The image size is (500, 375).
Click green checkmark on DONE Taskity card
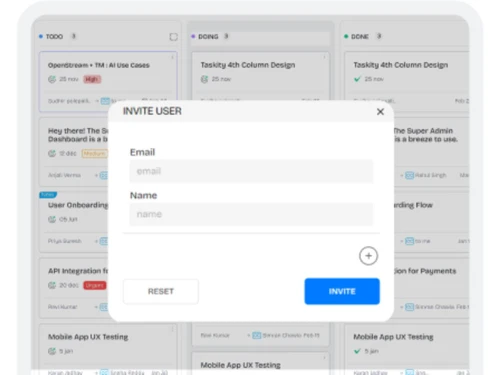357,79
